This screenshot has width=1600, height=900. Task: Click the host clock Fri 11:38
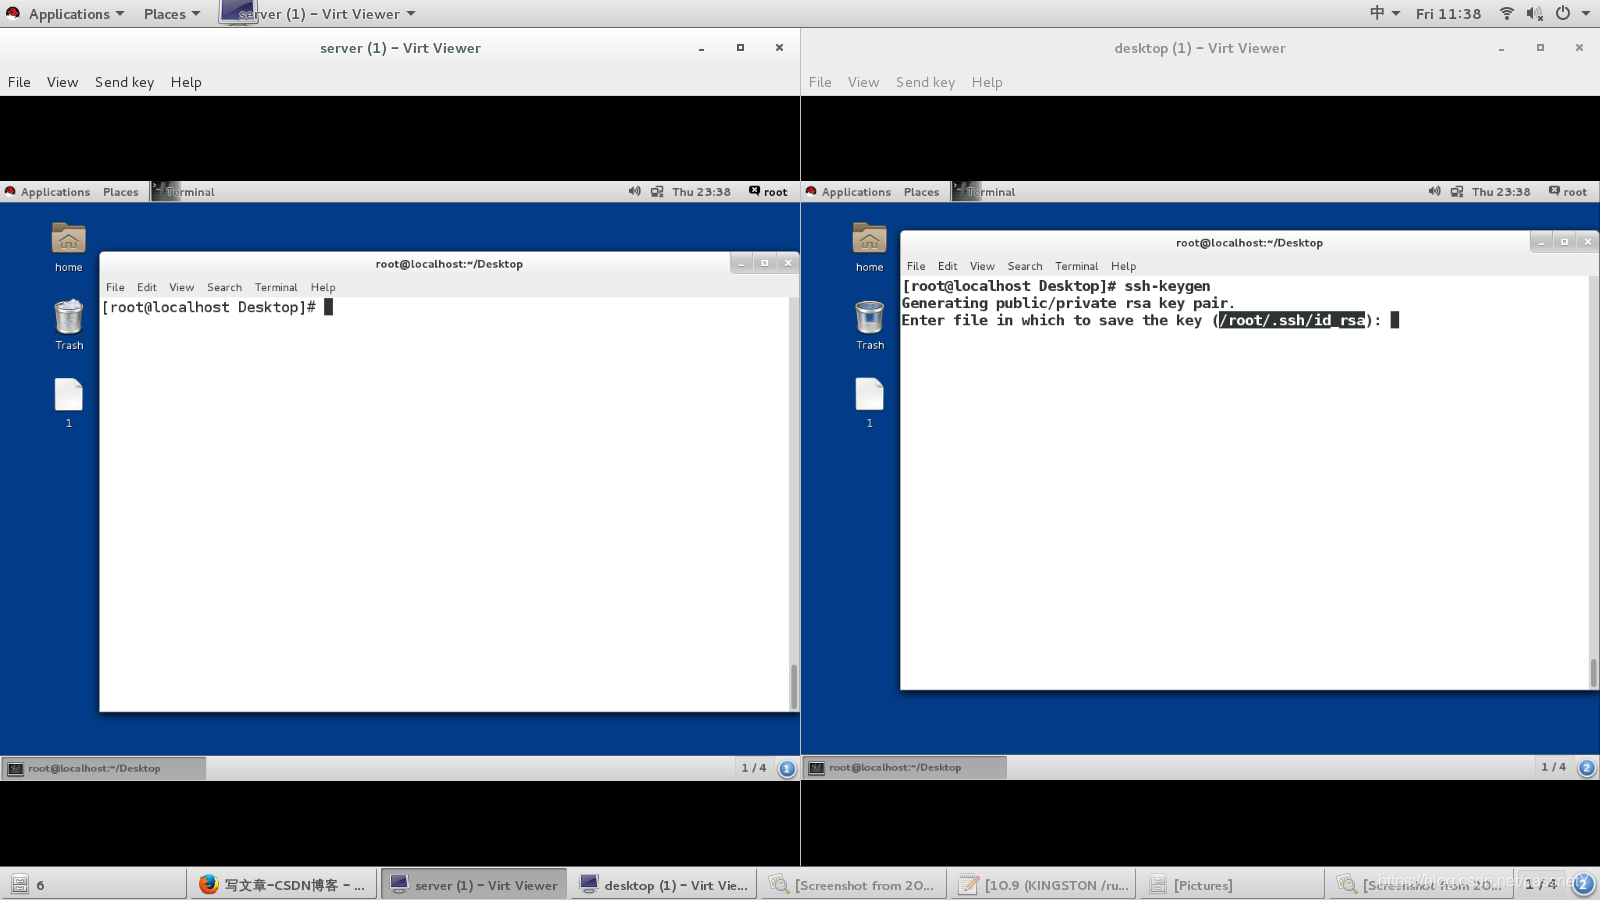point(1448,14)
